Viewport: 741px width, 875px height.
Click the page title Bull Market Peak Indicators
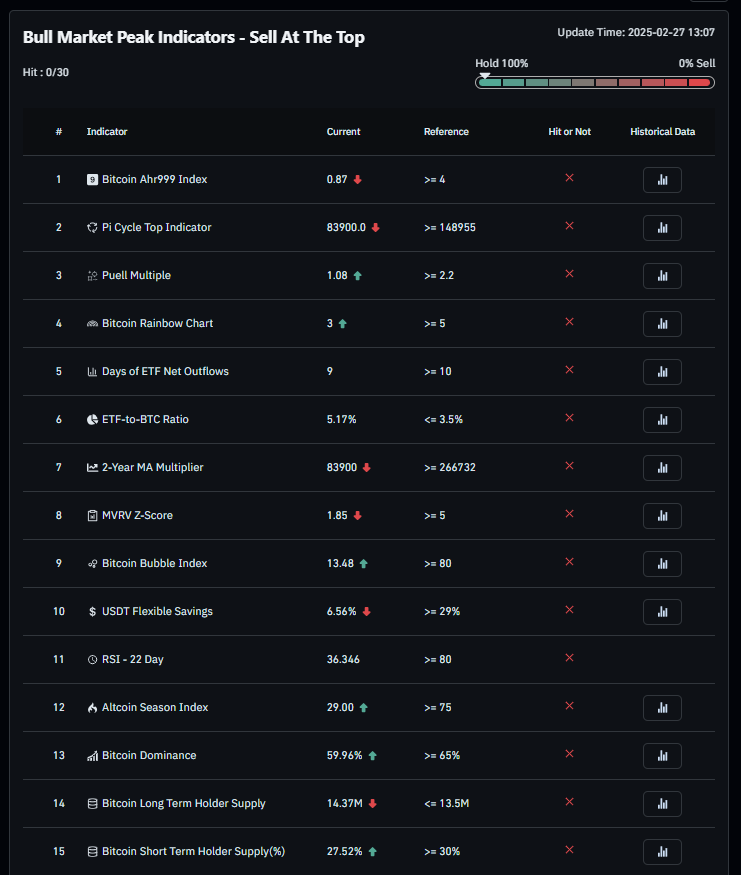tap(194, 37)
